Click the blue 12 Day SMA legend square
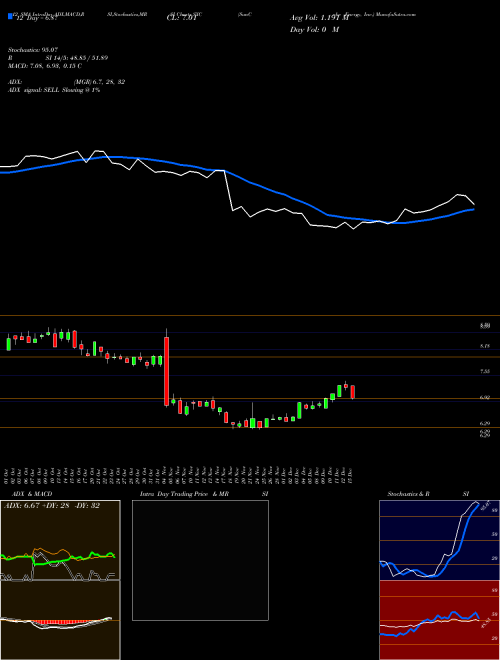 [10, 16]
